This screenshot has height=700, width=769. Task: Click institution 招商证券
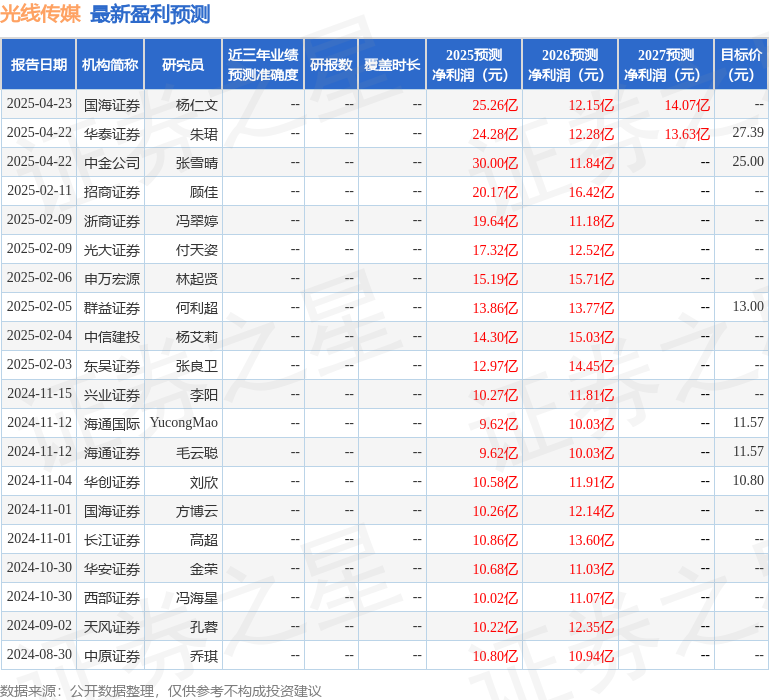click(x=112, y=191)
